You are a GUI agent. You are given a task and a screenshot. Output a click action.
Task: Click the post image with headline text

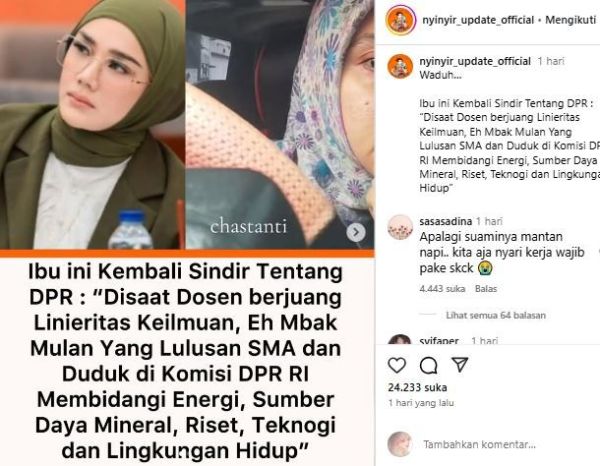point(187,233)
